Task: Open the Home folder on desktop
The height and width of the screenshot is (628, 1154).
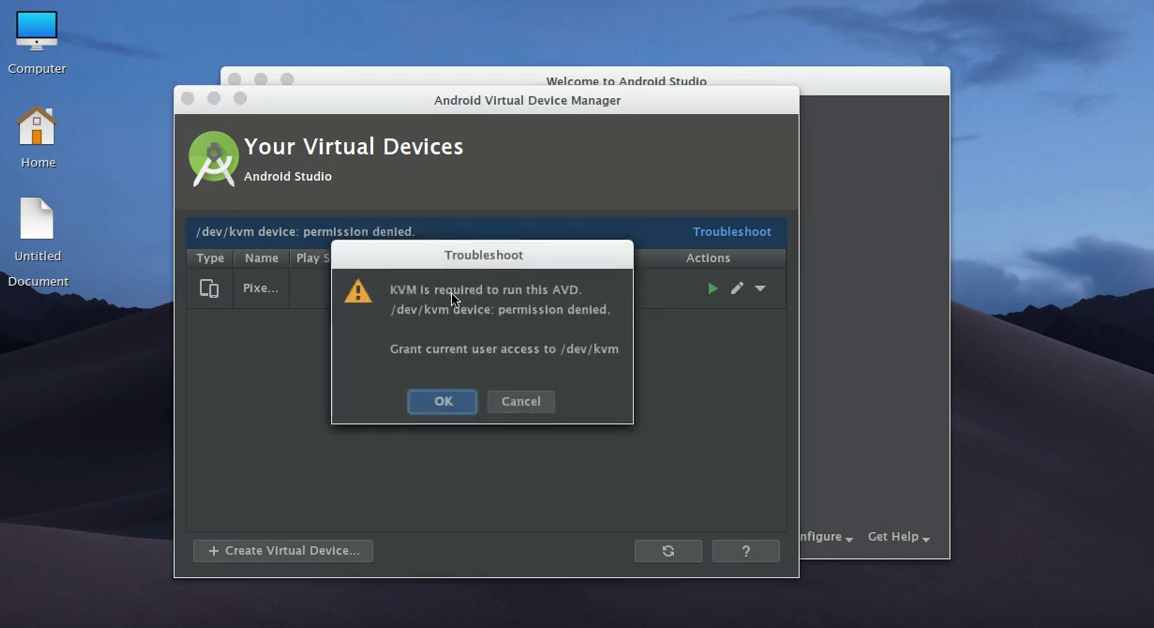Action: point(36,128)
